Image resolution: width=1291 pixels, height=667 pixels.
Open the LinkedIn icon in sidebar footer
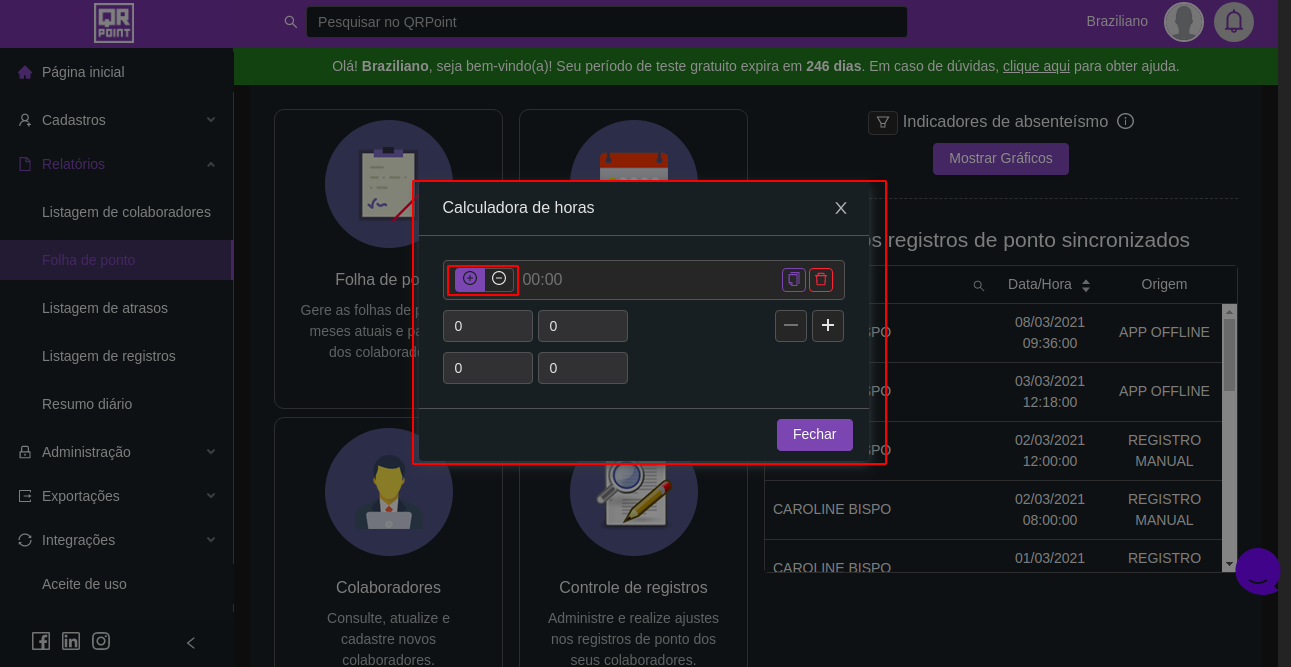71,642
